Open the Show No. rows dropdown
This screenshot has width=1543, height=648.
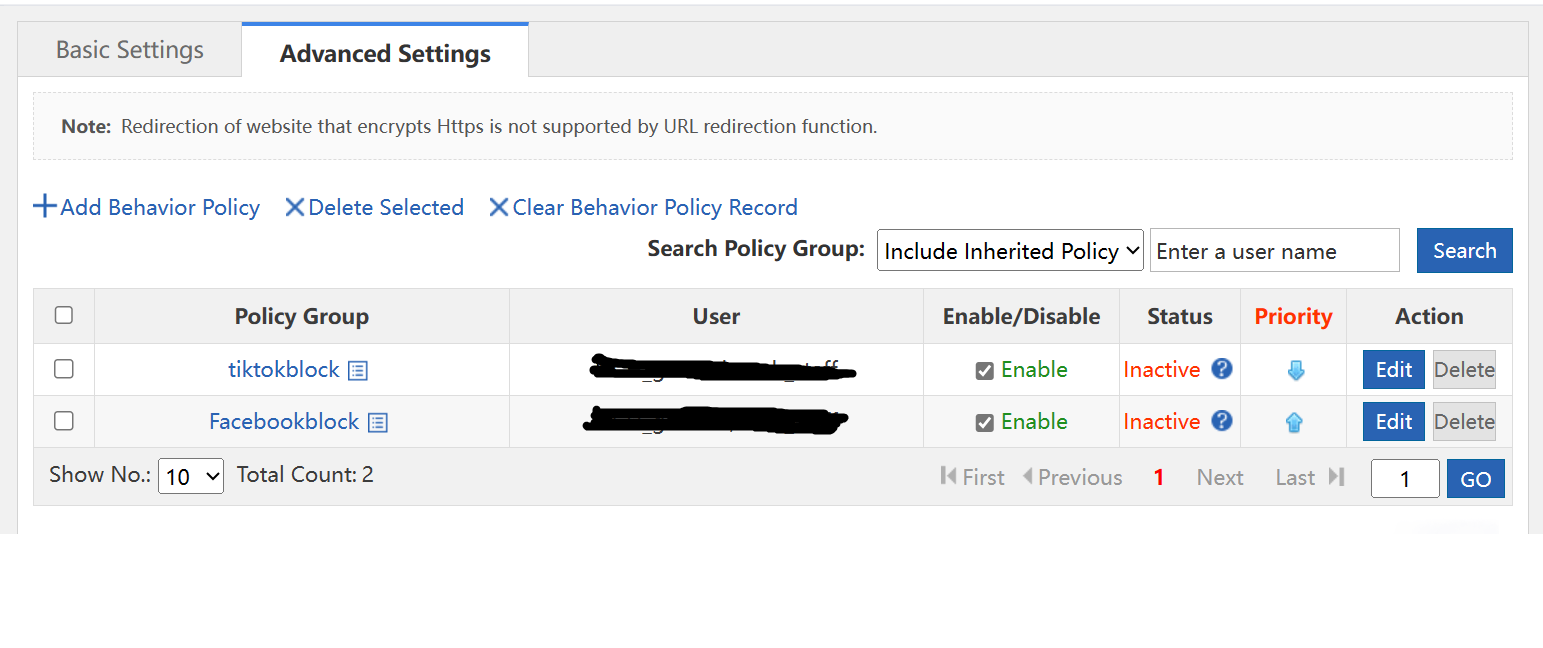point(191,477)
